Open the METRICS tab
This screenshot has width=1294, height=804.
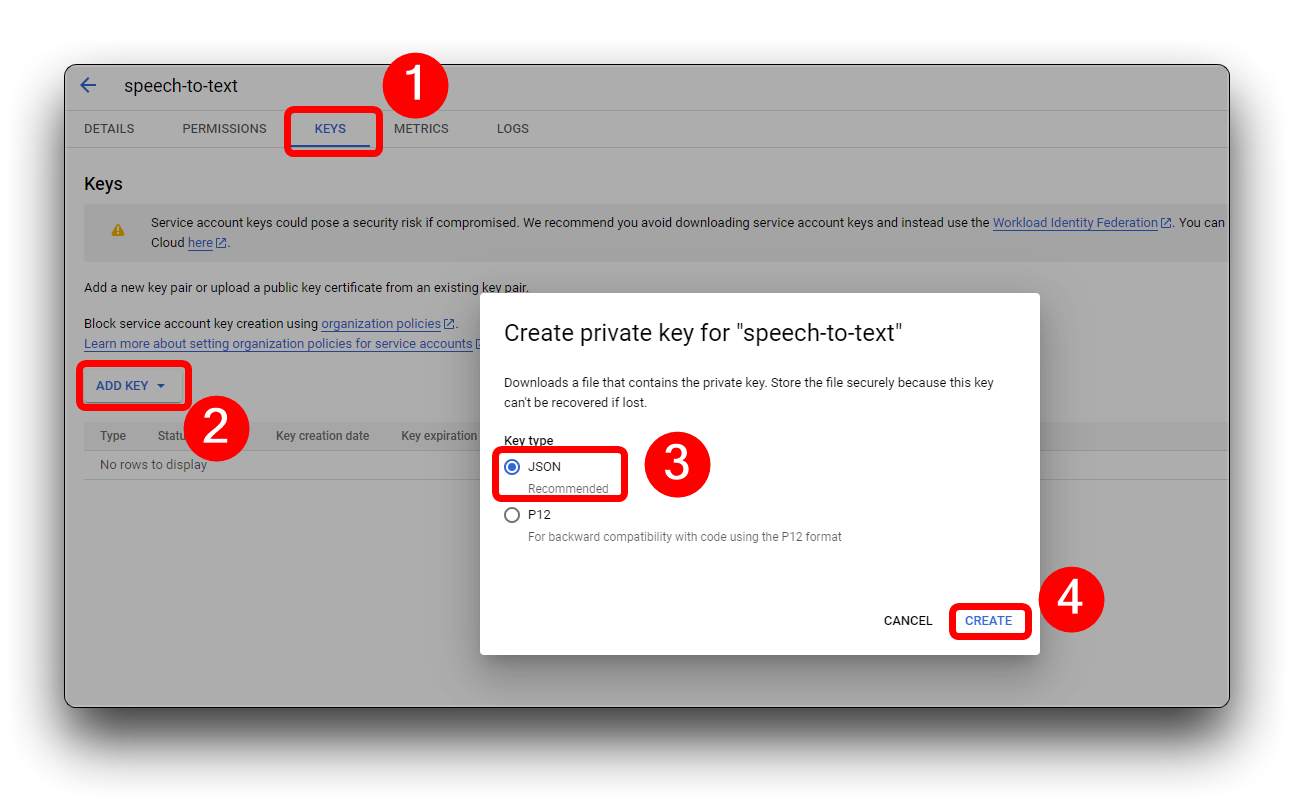[421, 129]
